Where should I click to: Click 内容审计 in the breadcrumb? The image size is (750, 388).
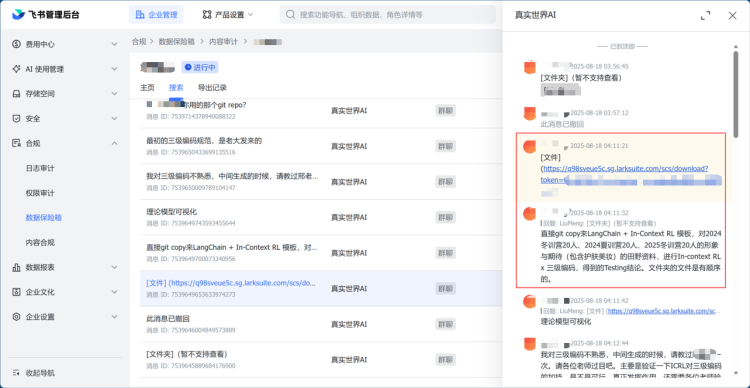(223, 42)
